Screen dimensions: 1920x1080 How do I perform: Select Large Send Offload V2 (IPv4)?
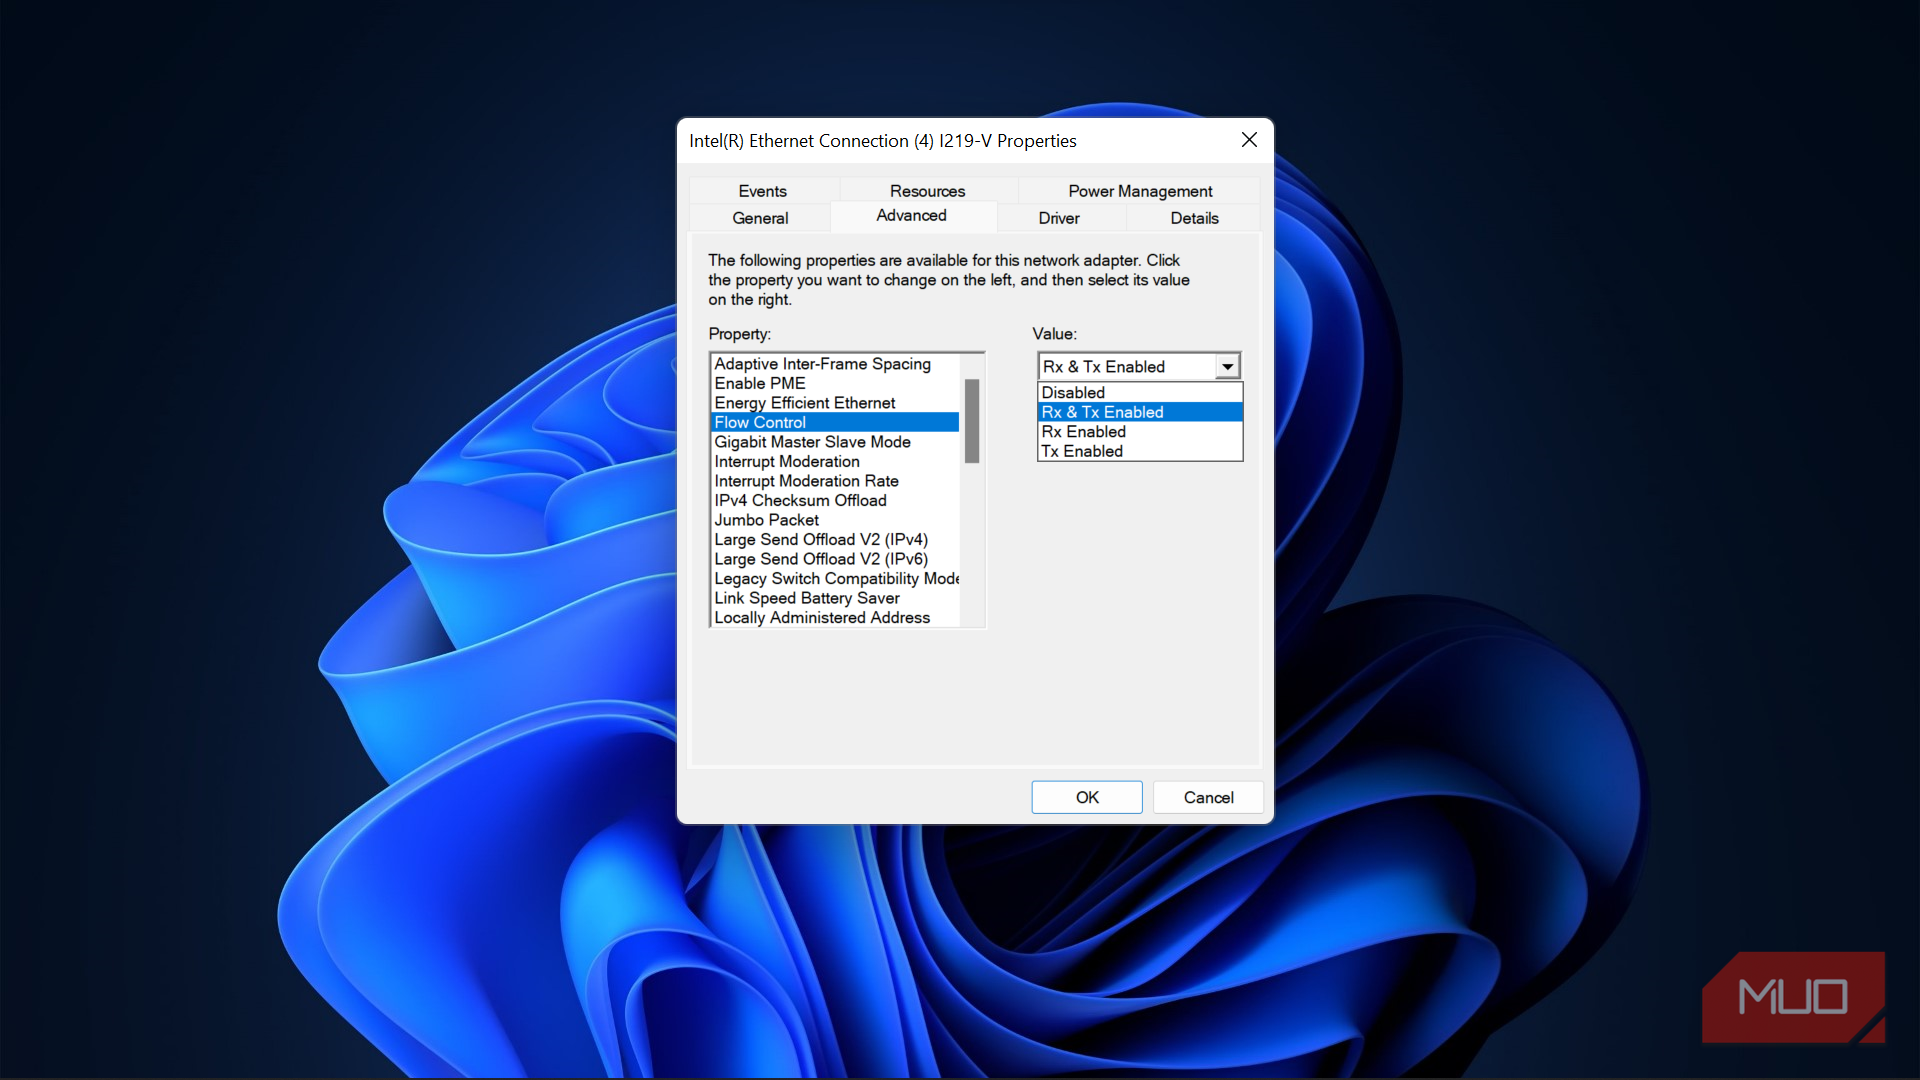point(835,540)
